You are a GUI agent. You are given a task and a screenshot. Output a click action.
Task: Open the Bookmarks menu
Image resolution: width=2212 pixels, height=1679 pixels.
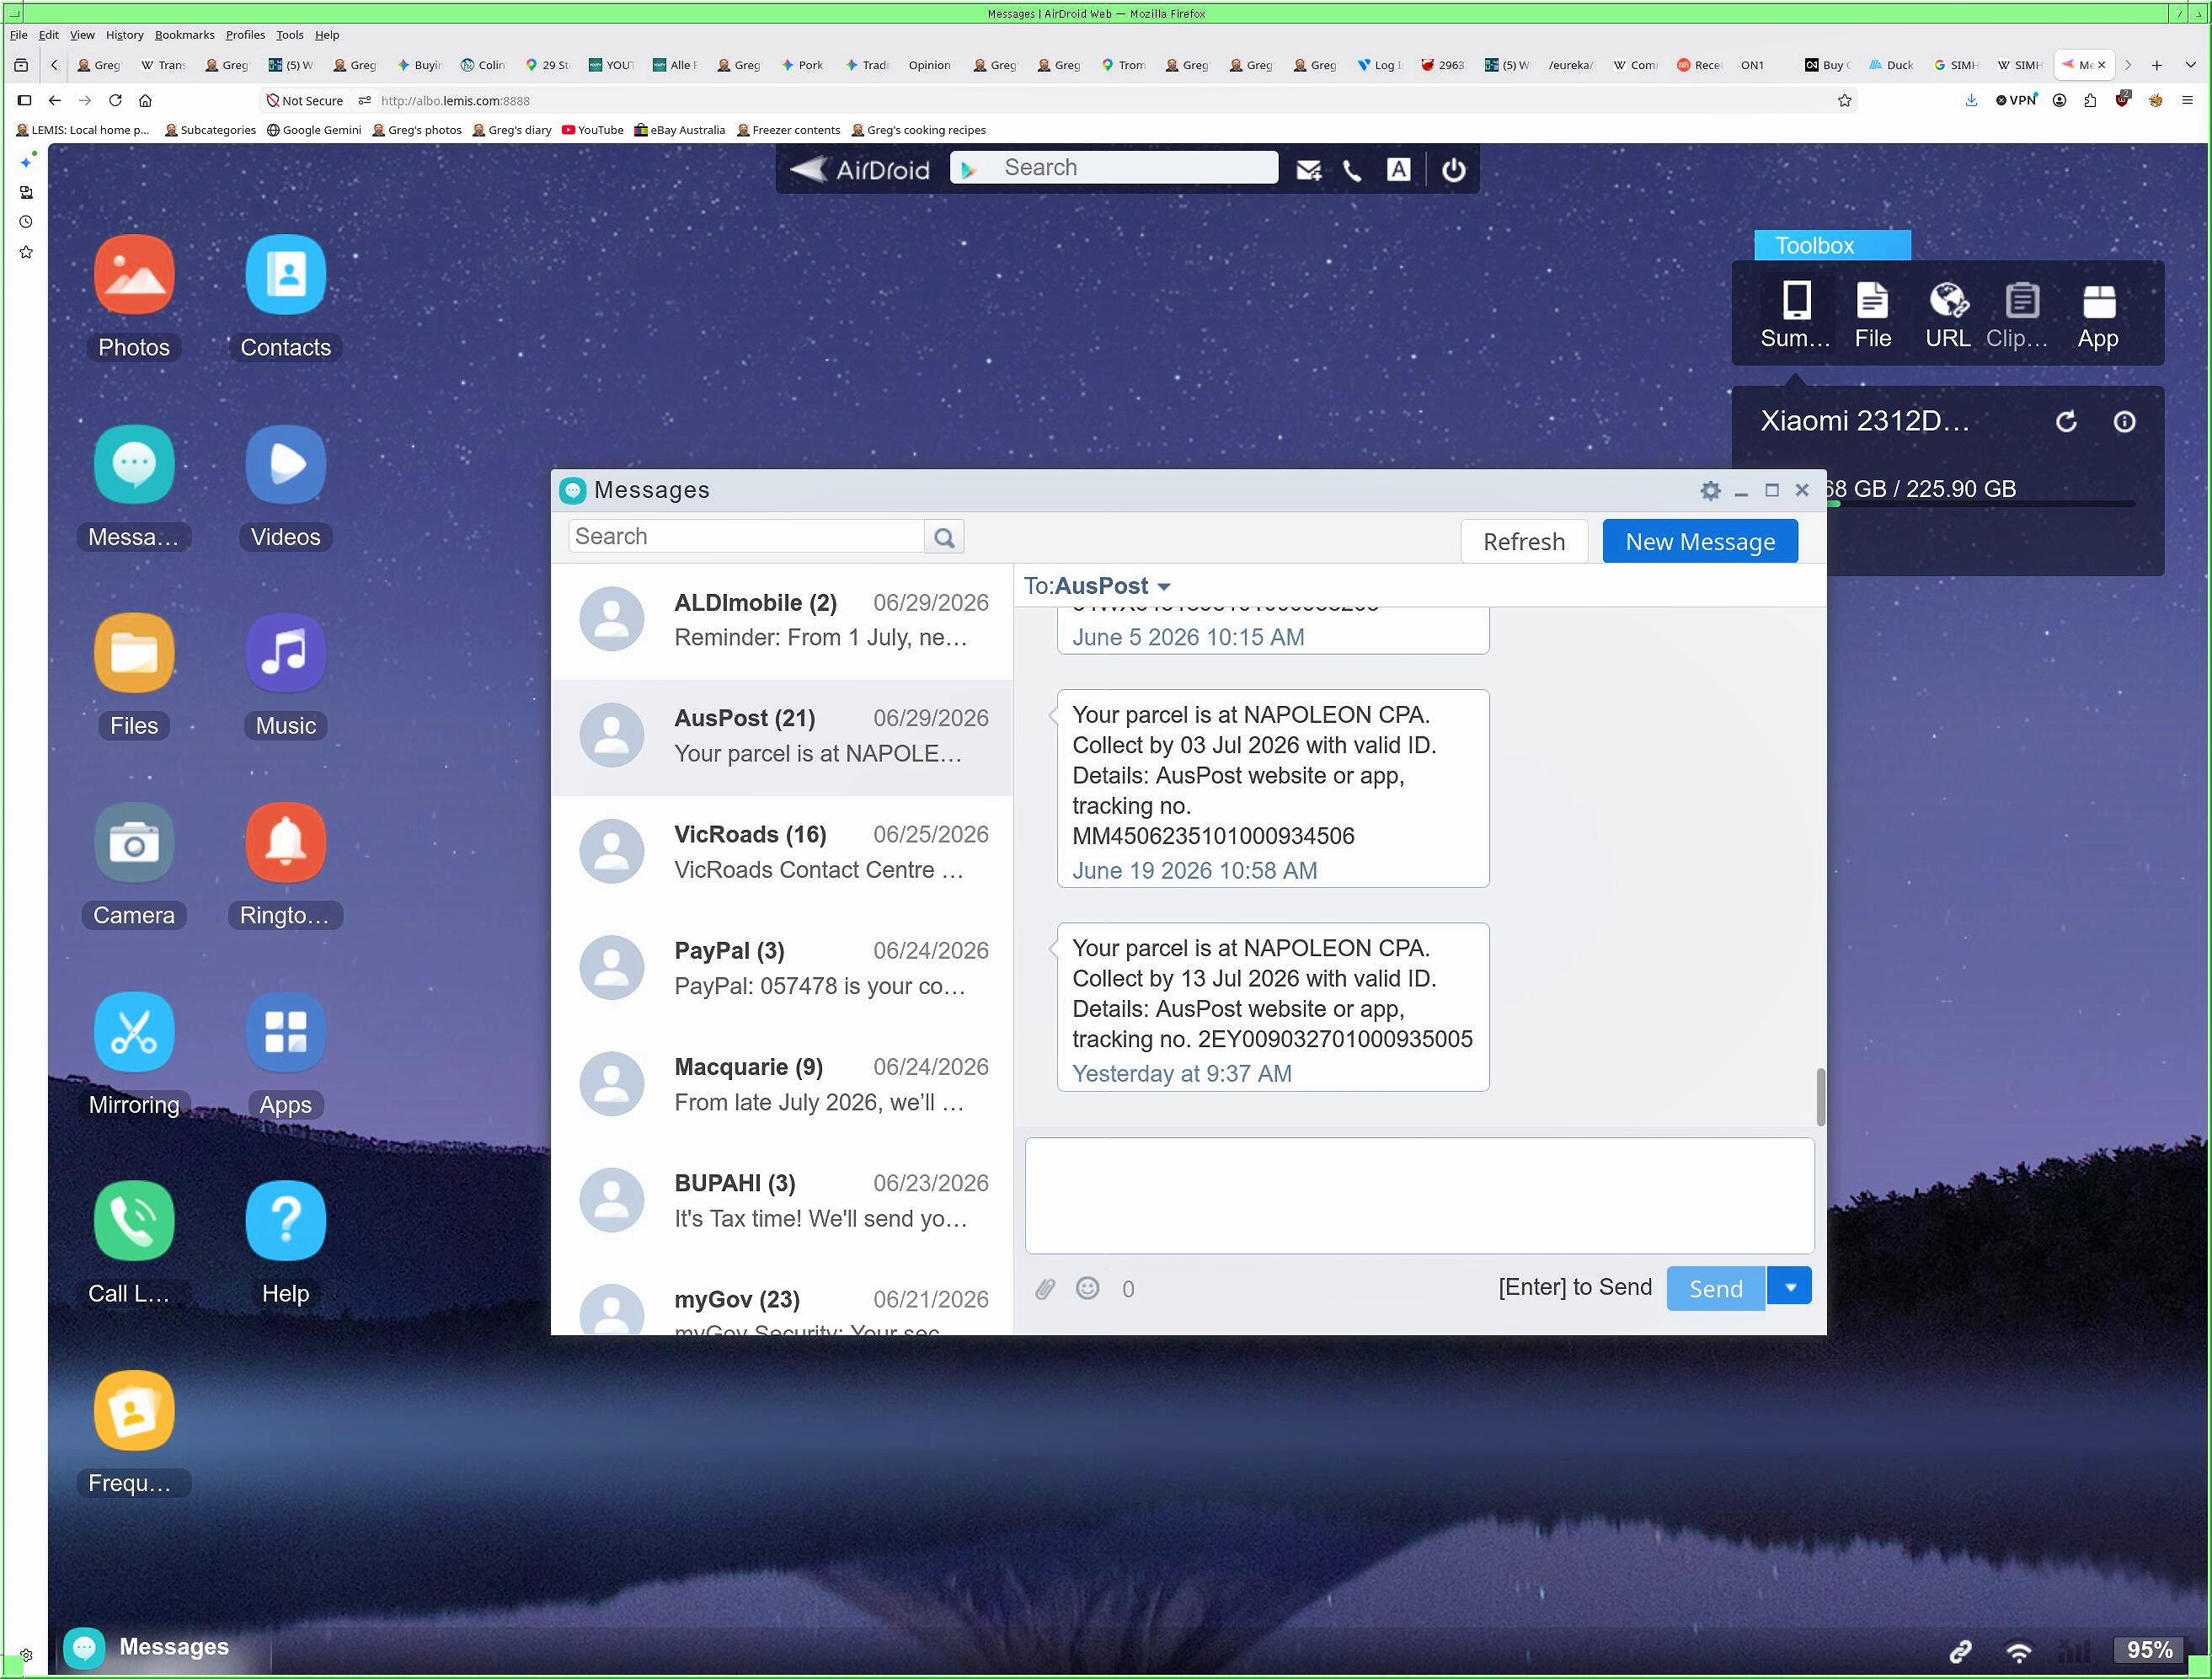pyautogui.click(x=184, y=34)
